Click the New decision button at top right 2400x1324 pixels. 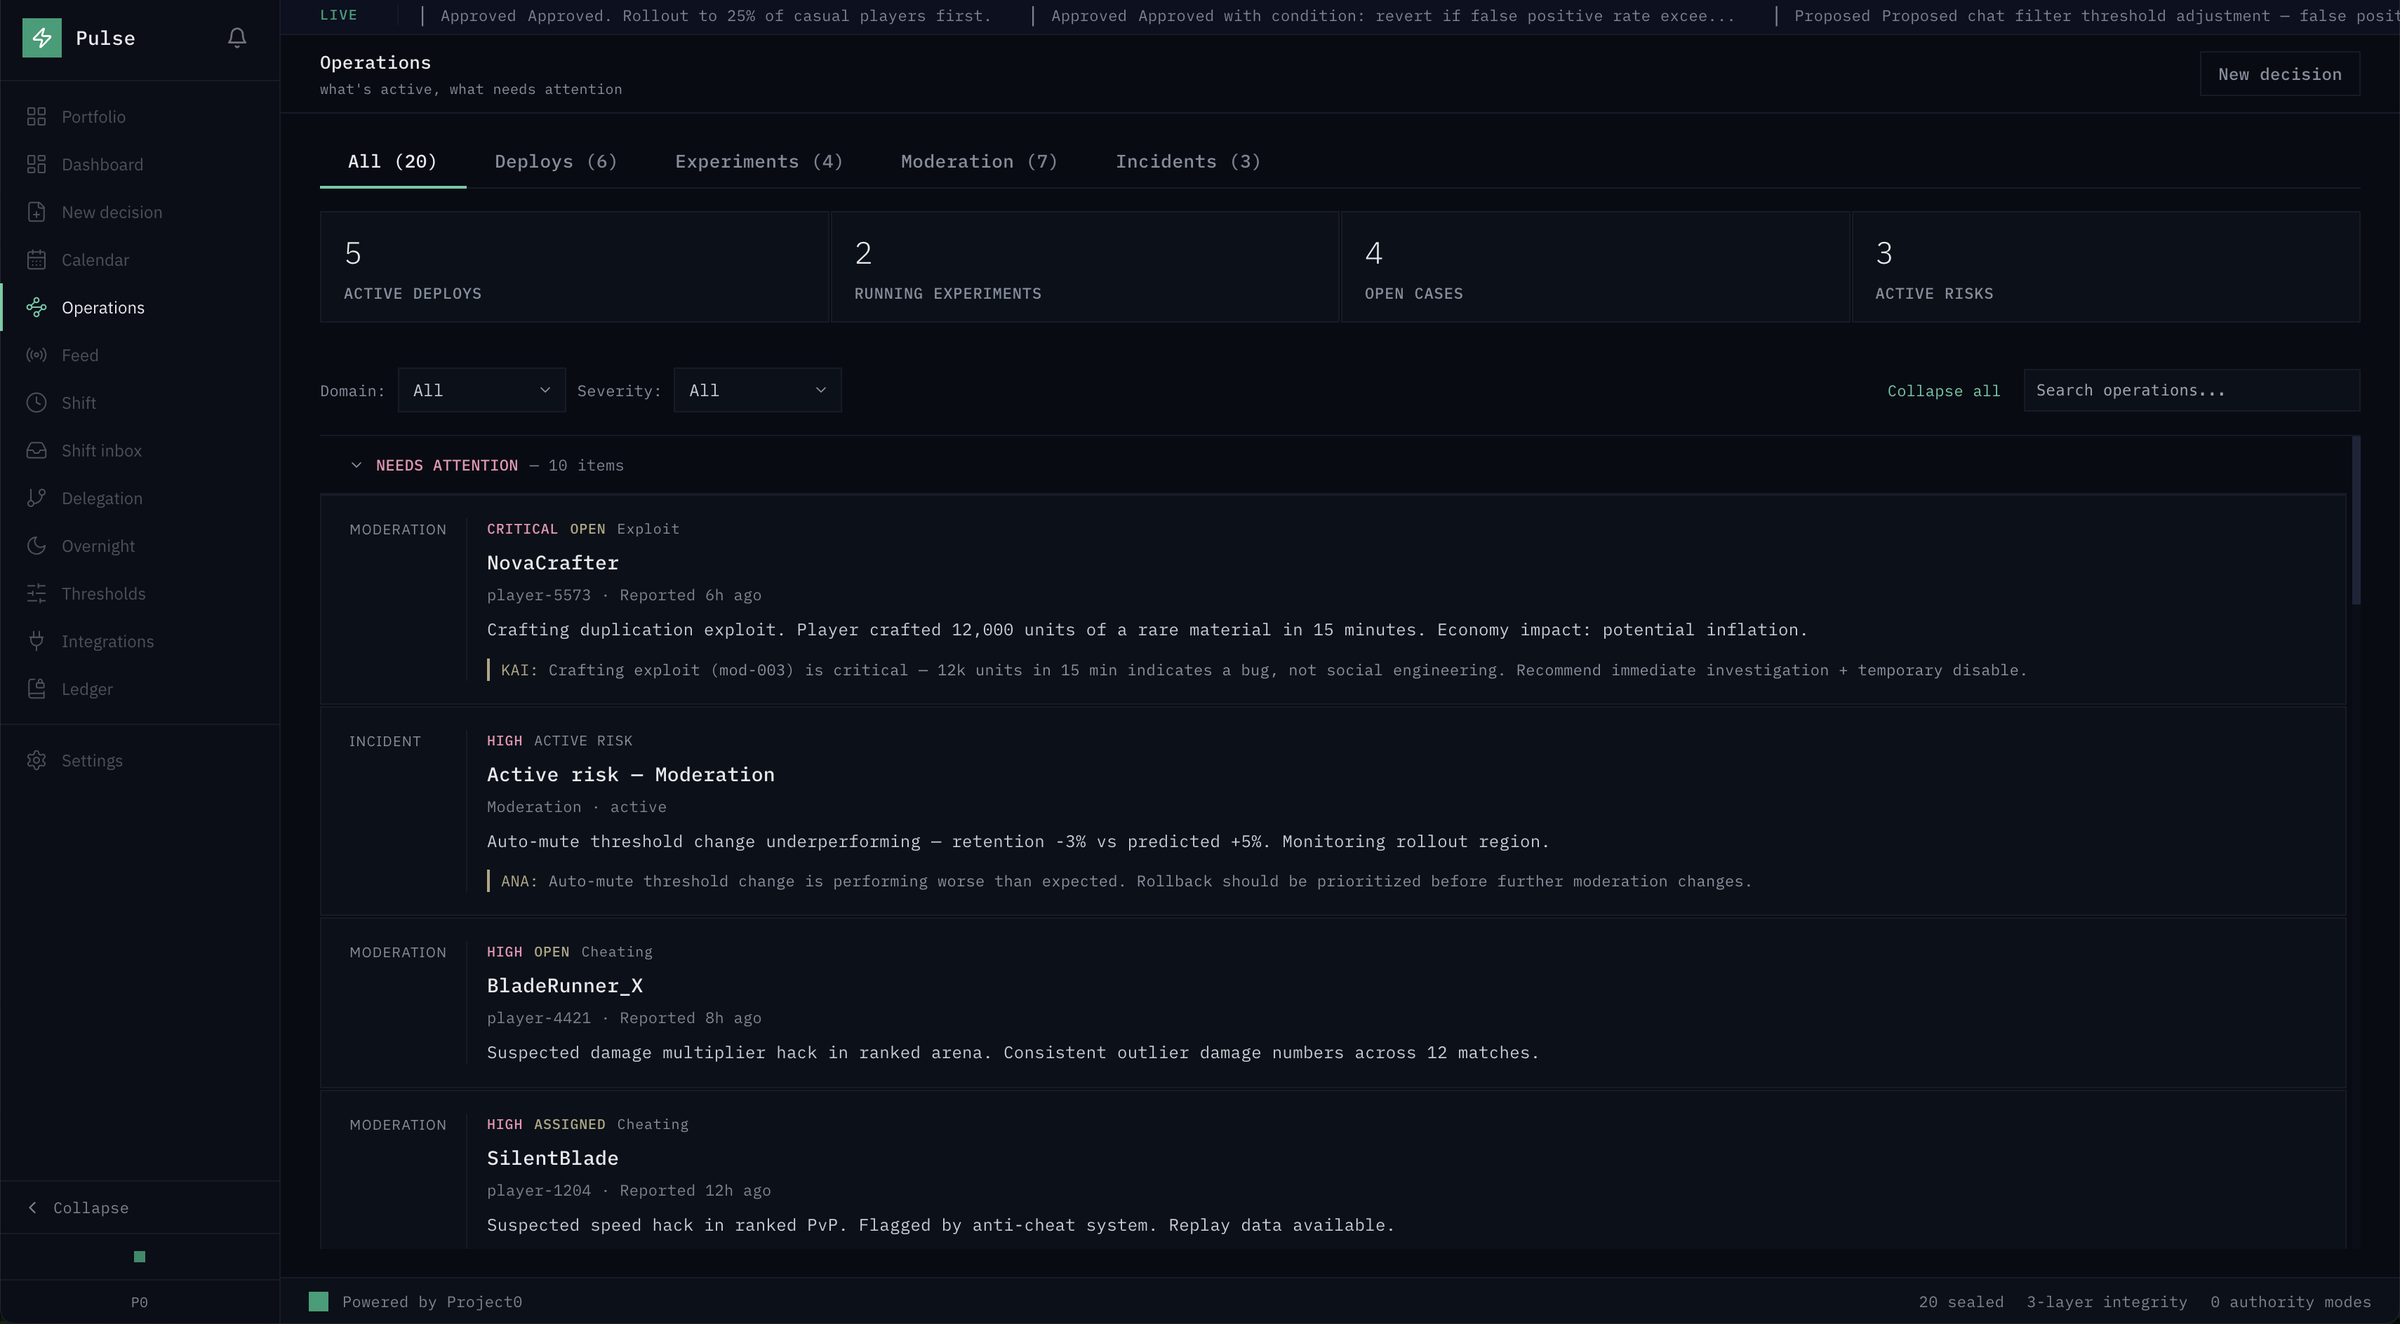[x=2280, y=74]
